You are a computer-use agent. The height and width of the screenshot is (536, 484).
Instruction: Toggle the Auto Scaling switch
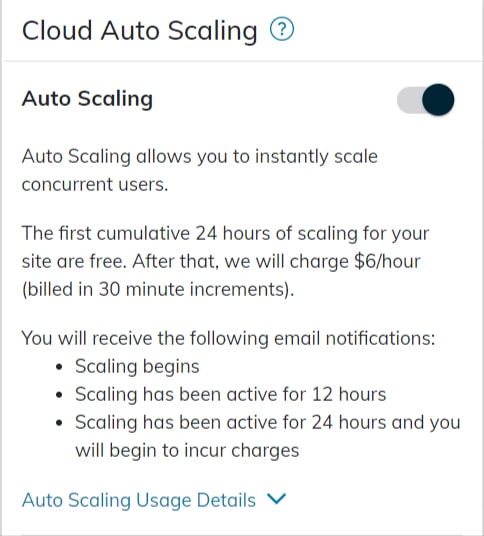point(426,100)
